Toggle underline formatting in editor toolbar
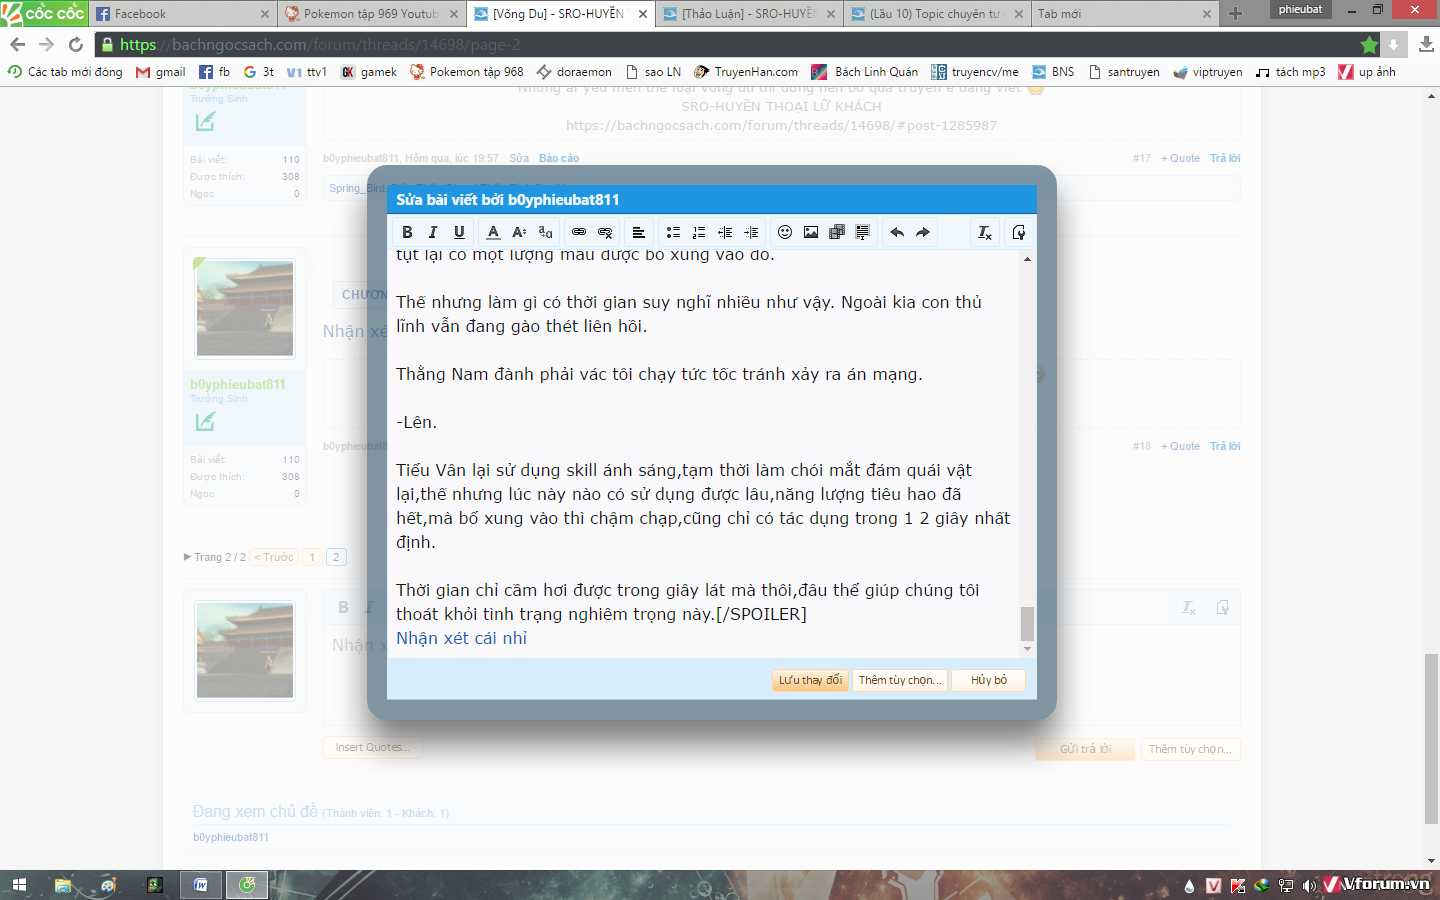This screenshot has width=1440, height=900. tap(459, 232)
